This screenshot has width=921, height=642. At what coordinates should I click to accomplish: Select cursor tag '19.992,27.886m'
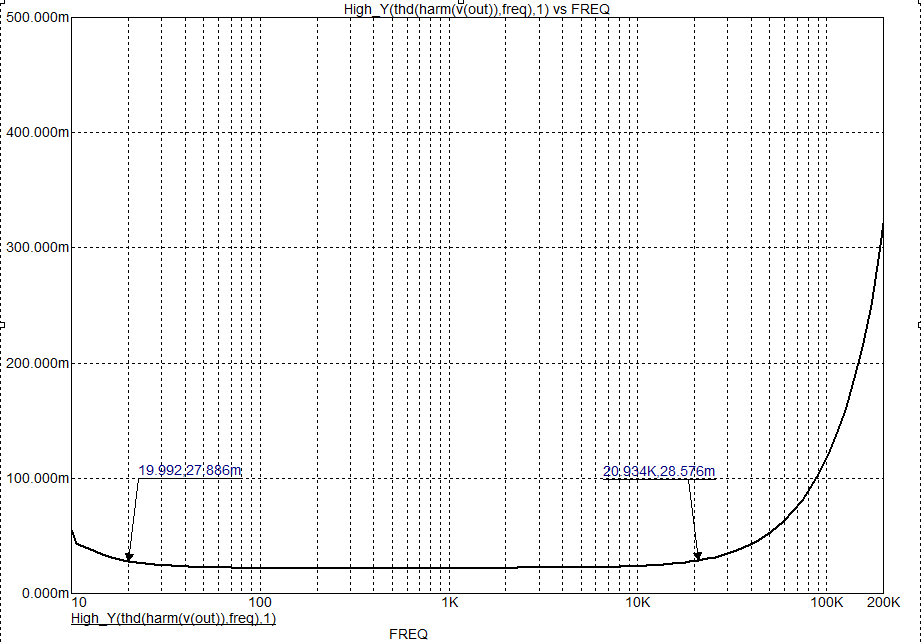(x=190, y=470)
